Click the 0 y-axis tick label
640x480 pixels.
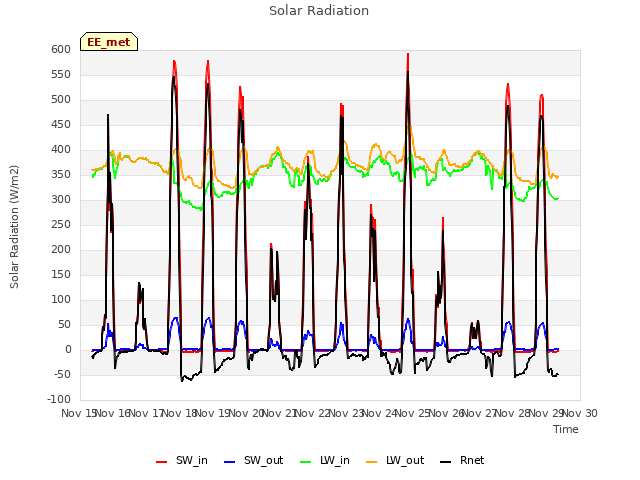(68, 349)
